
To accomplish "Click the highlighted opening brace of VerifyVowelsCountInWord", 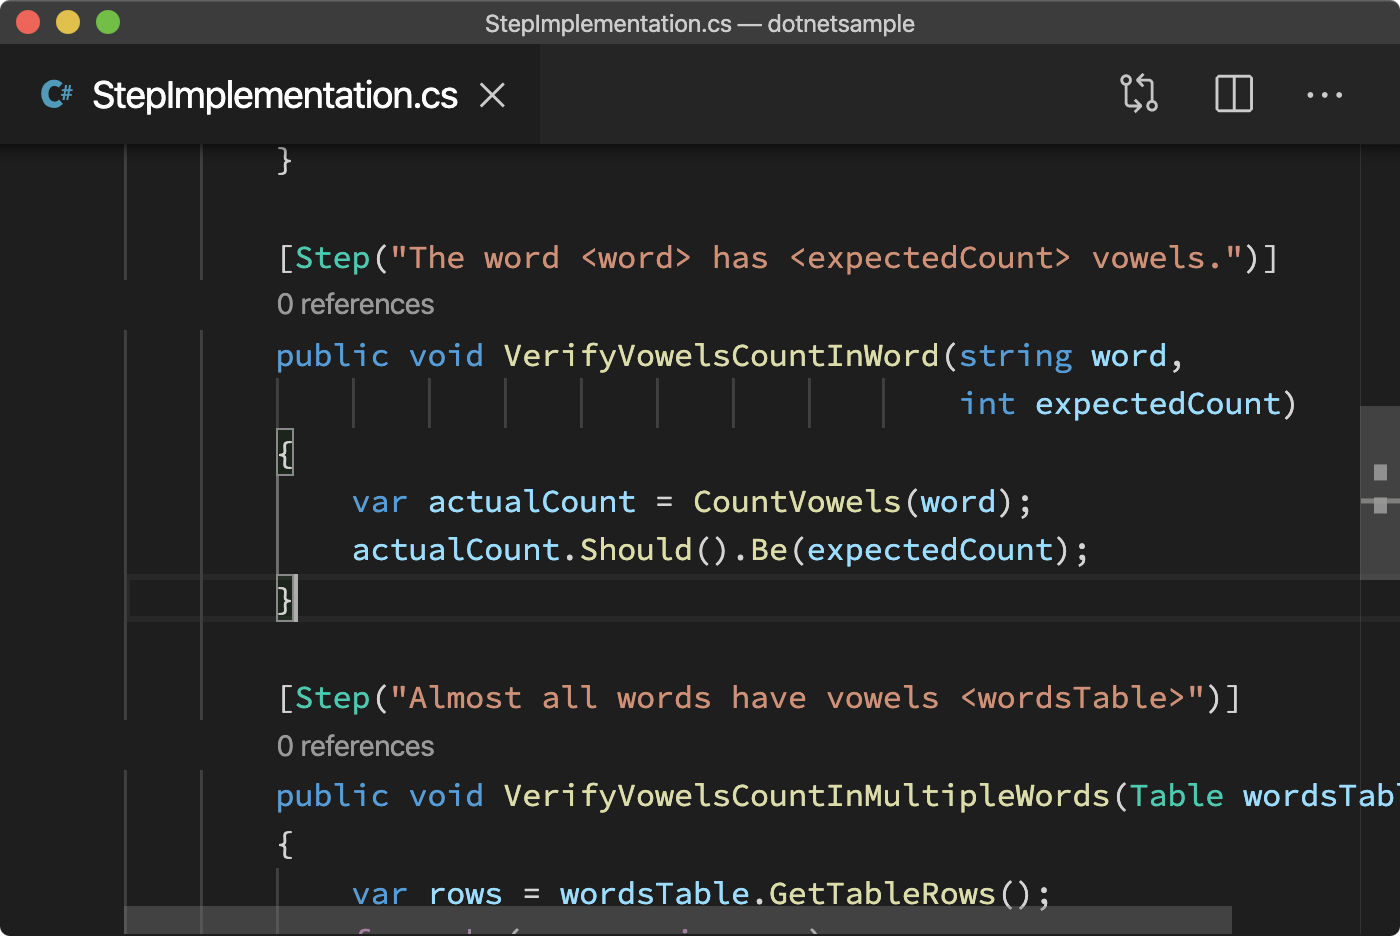I will click(285, 453).
